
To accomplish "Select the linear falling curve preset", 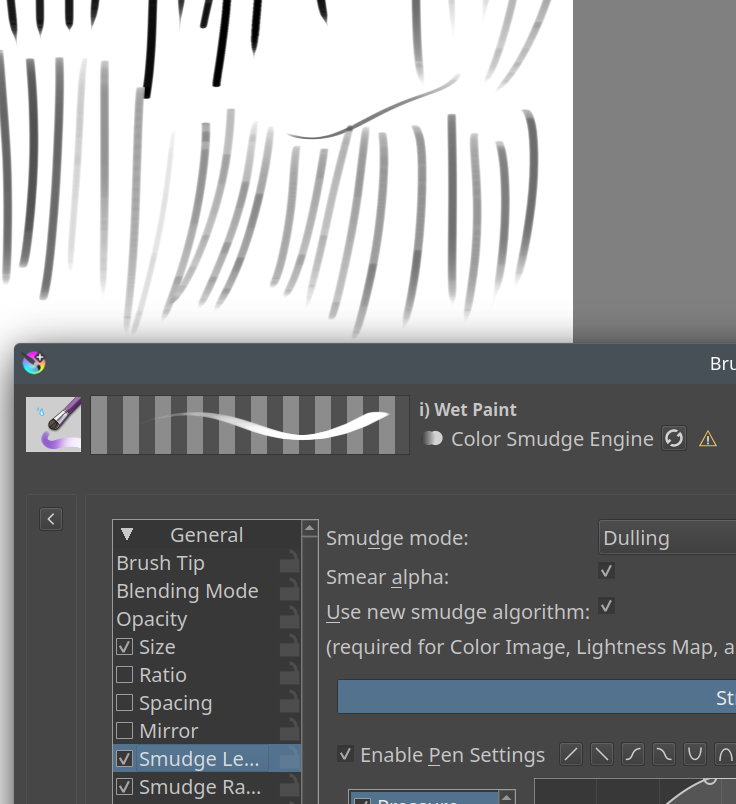I will pyautogui.click(x=602, y=754).
